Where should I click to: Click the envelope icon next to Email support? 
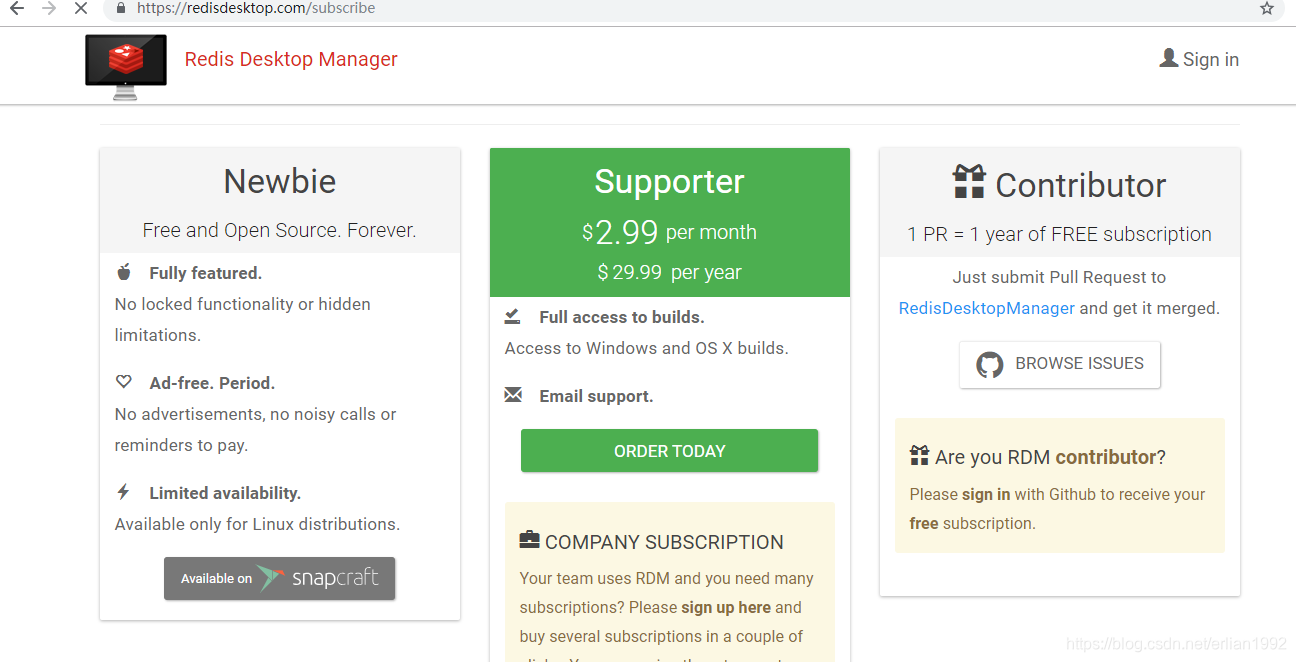pos(513,395)
